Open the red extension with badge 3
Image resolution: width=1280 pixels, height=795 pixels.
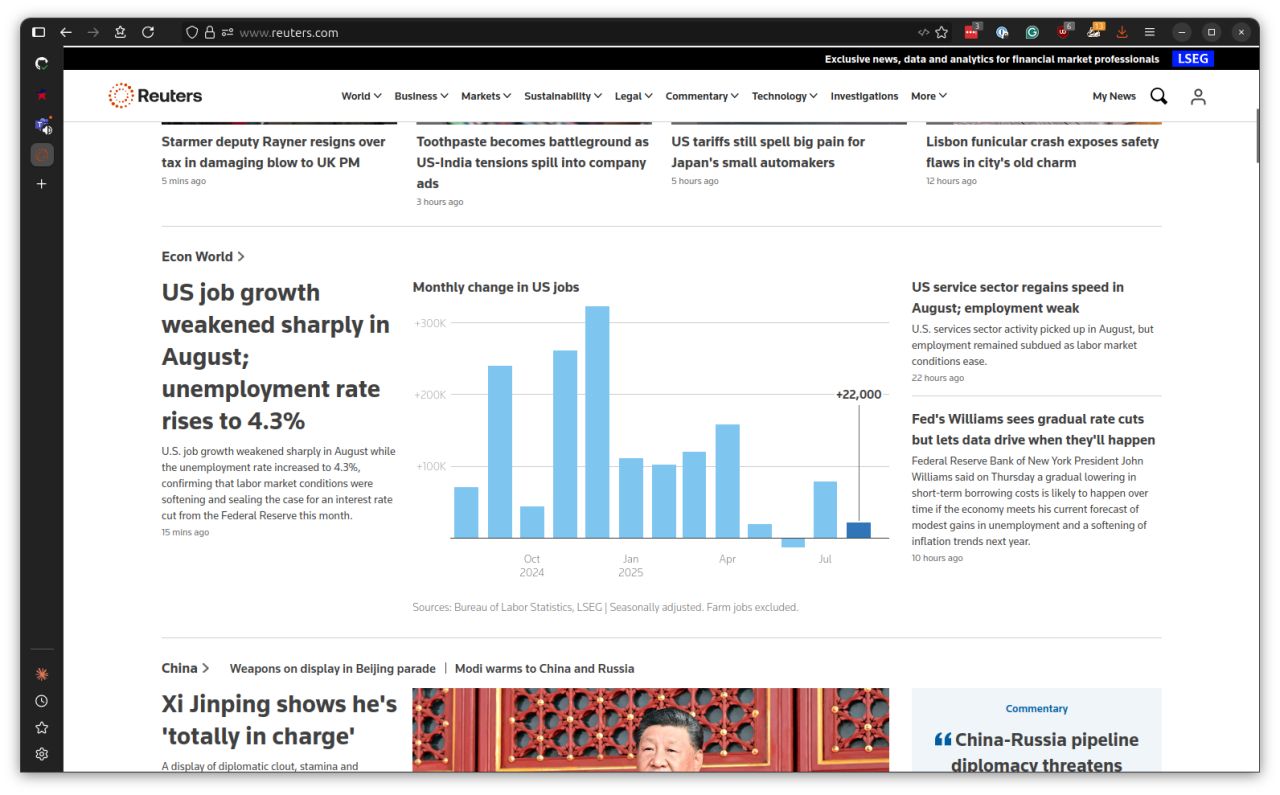[x=972, y=31]
